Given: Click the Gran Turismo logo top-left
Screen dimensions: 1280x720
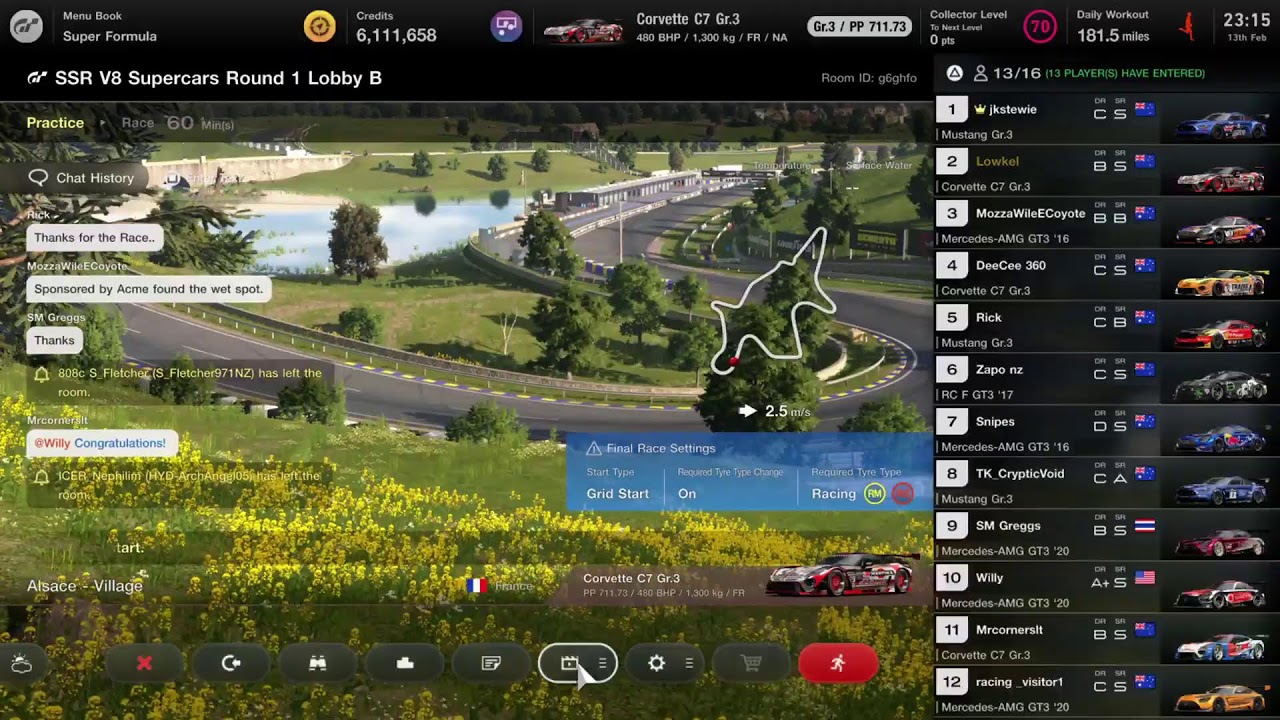Looking at the screenshot, I should pos(26,27).
